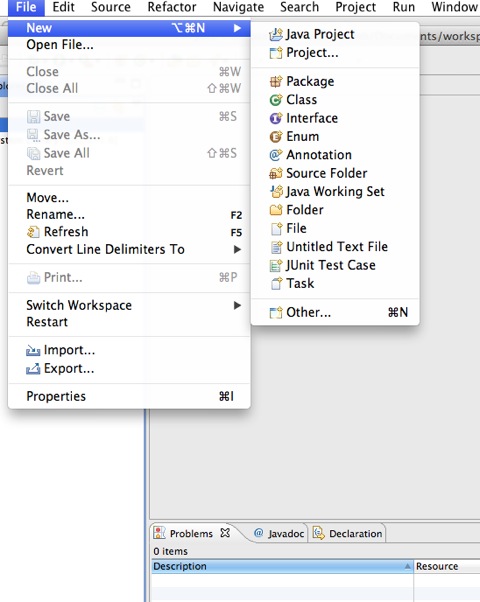This screenshot has width=480, height=602.
Task: Switch to the Declaration tab
Action: (x=348, y=533)
